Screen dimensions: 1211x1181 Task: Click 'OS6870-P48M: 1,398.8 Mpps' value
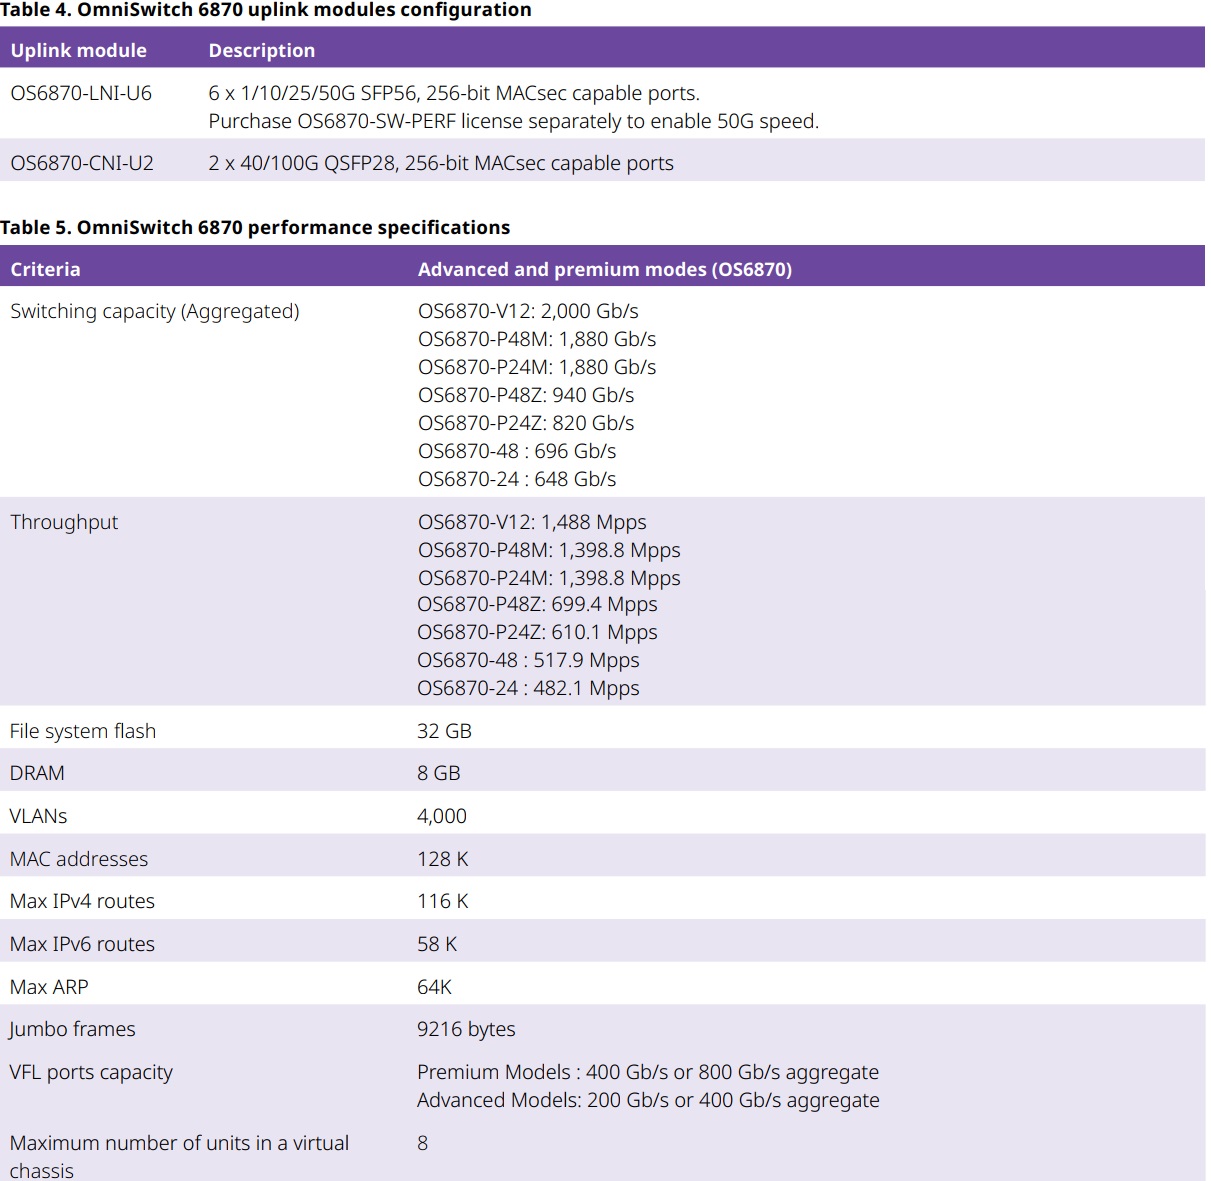tap(549, 550)
